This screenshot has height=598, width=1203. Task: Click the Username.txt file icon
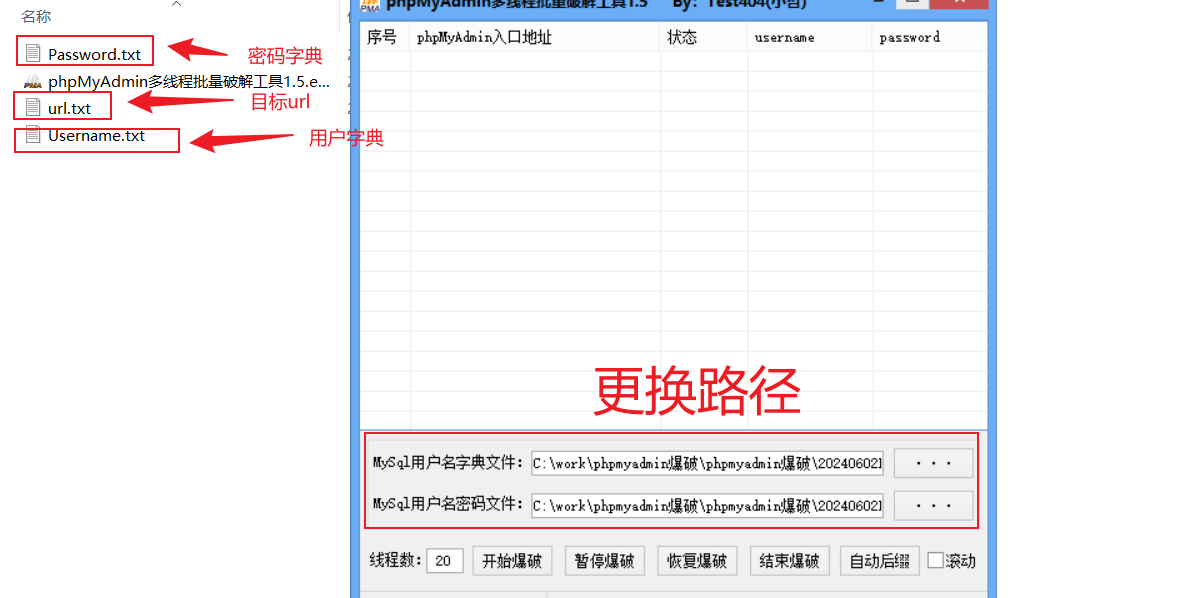coord(33,135)
